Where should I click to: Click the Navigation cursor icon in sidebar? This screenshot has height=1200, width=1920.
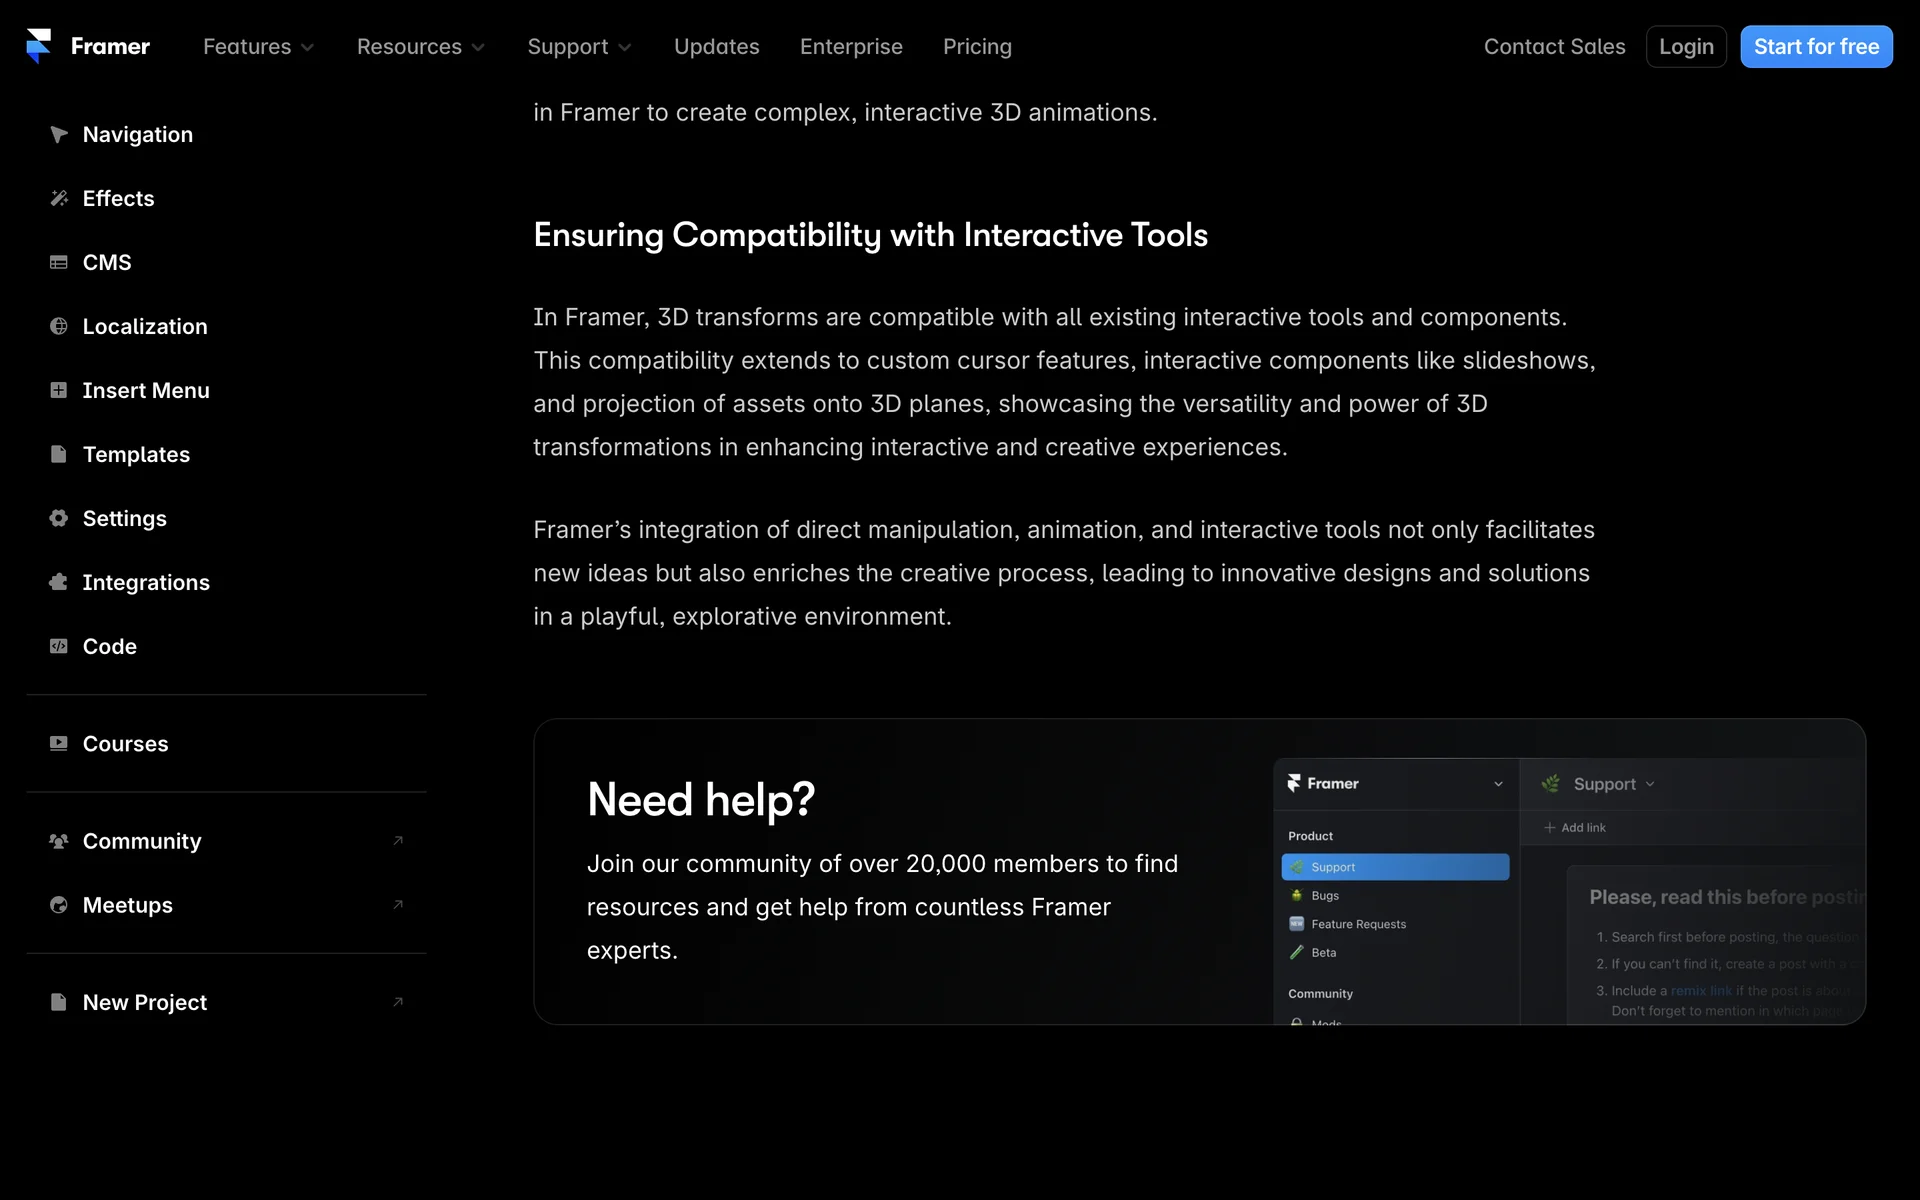click(x=59, y=134)
